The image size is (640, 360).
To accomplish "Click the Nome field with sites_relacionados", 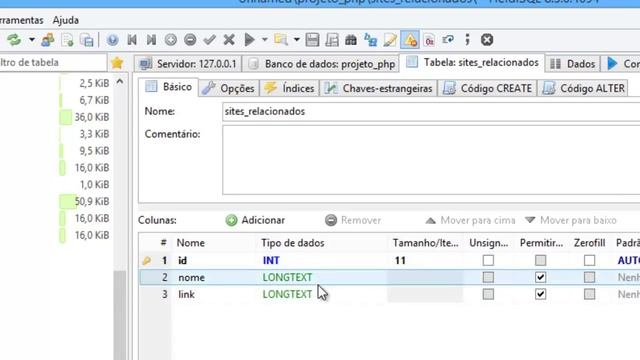I will click(431, 111).
